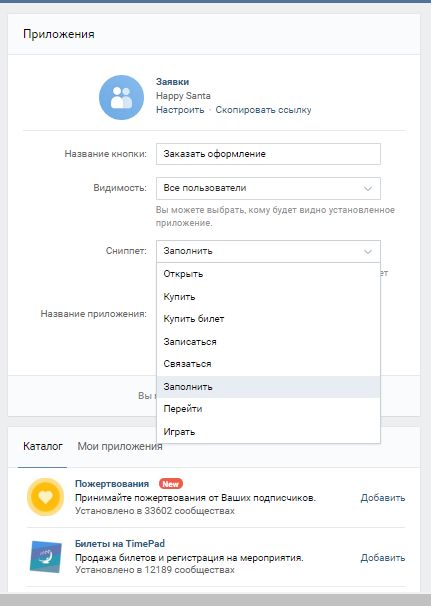Screen dimensions: 431x606
Task: Click the Настроить link
Action: click(180, 110)
